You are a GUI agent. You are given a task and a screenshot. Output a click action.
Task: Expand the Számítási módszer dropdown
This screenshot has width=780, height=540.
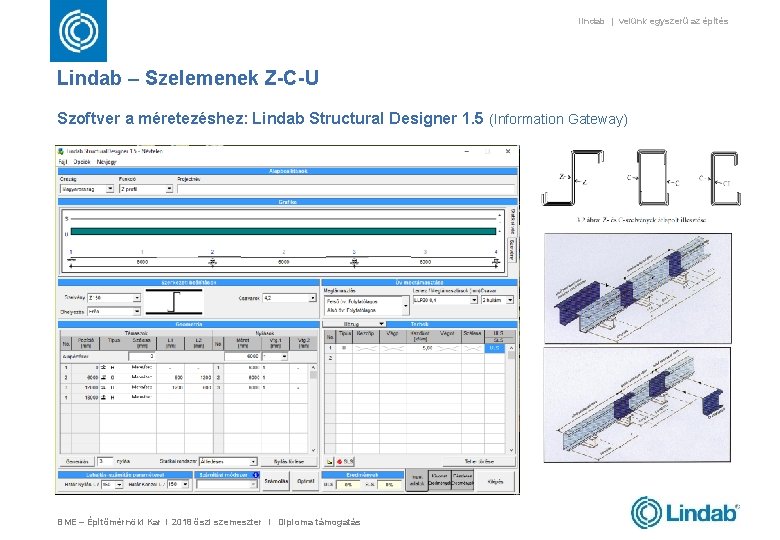(253, 484)
